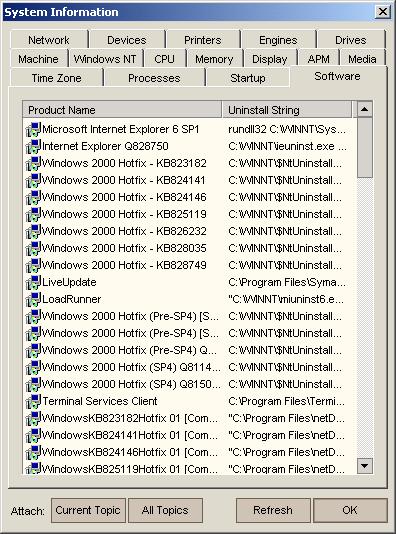
Task: Click the icon for WindowsKB824146Hotfix 01 row
Action: pos(33,453)
